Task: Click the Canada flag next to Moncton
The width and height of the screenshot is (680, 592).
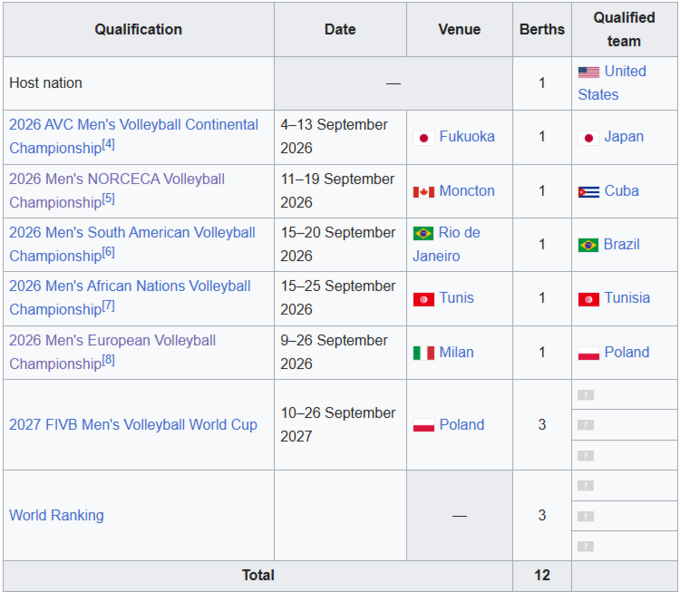Action: point(424,192)
